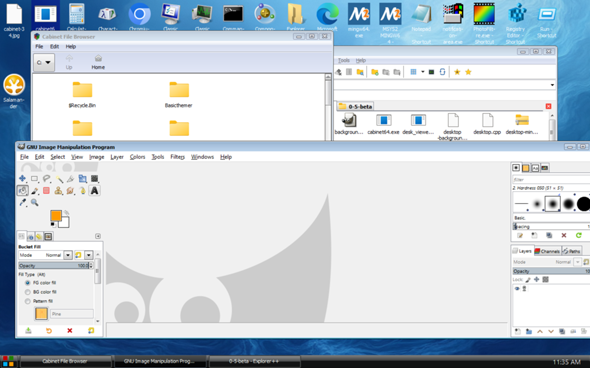The width and height of the screenshot is (590, 368).
Task: Click the refresh brushes green arrow icon
Action: click(579, 236)
